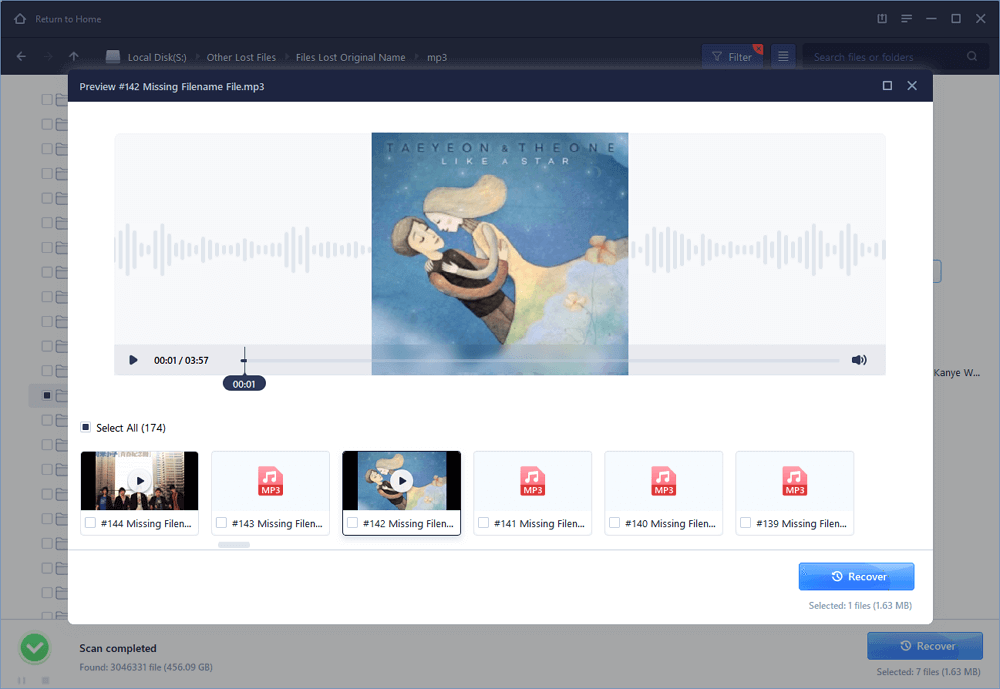Open Local Disk(S:) breadcrumb
The width and height of the screenshot is (1000, 689).
click(157, 57)
